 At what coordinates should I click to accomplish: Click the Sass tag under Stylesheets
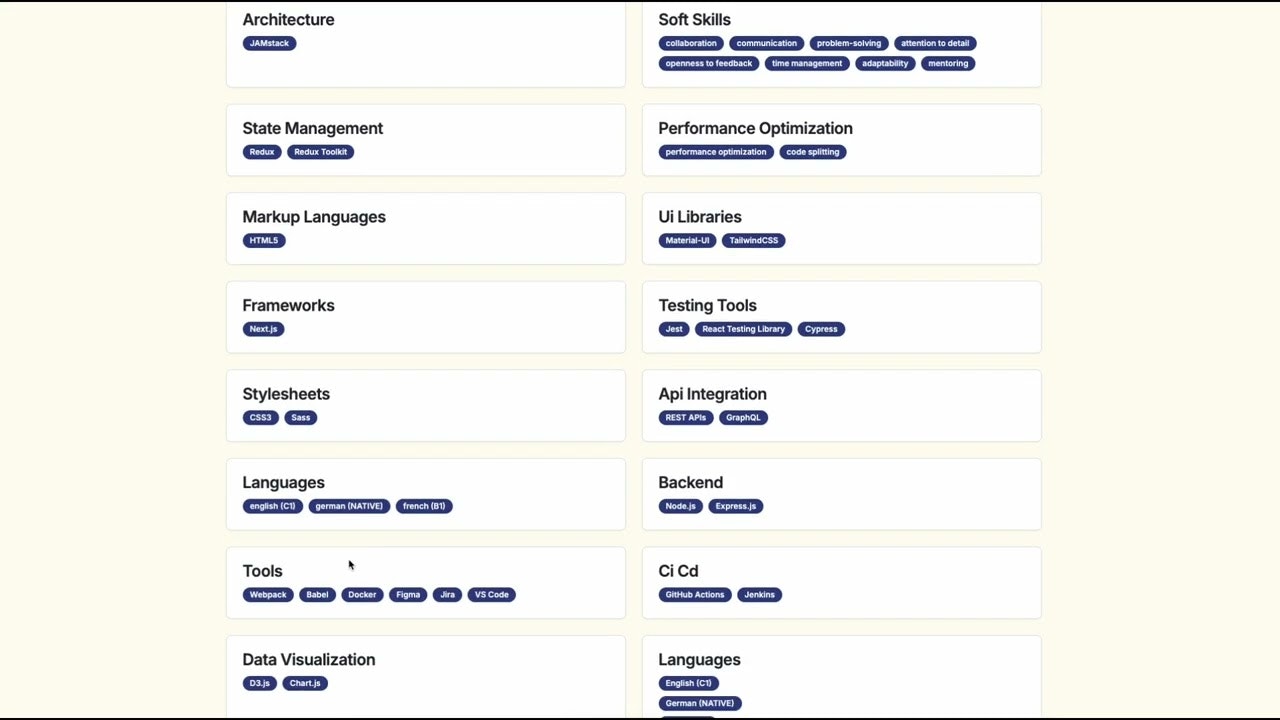[301, 417]
